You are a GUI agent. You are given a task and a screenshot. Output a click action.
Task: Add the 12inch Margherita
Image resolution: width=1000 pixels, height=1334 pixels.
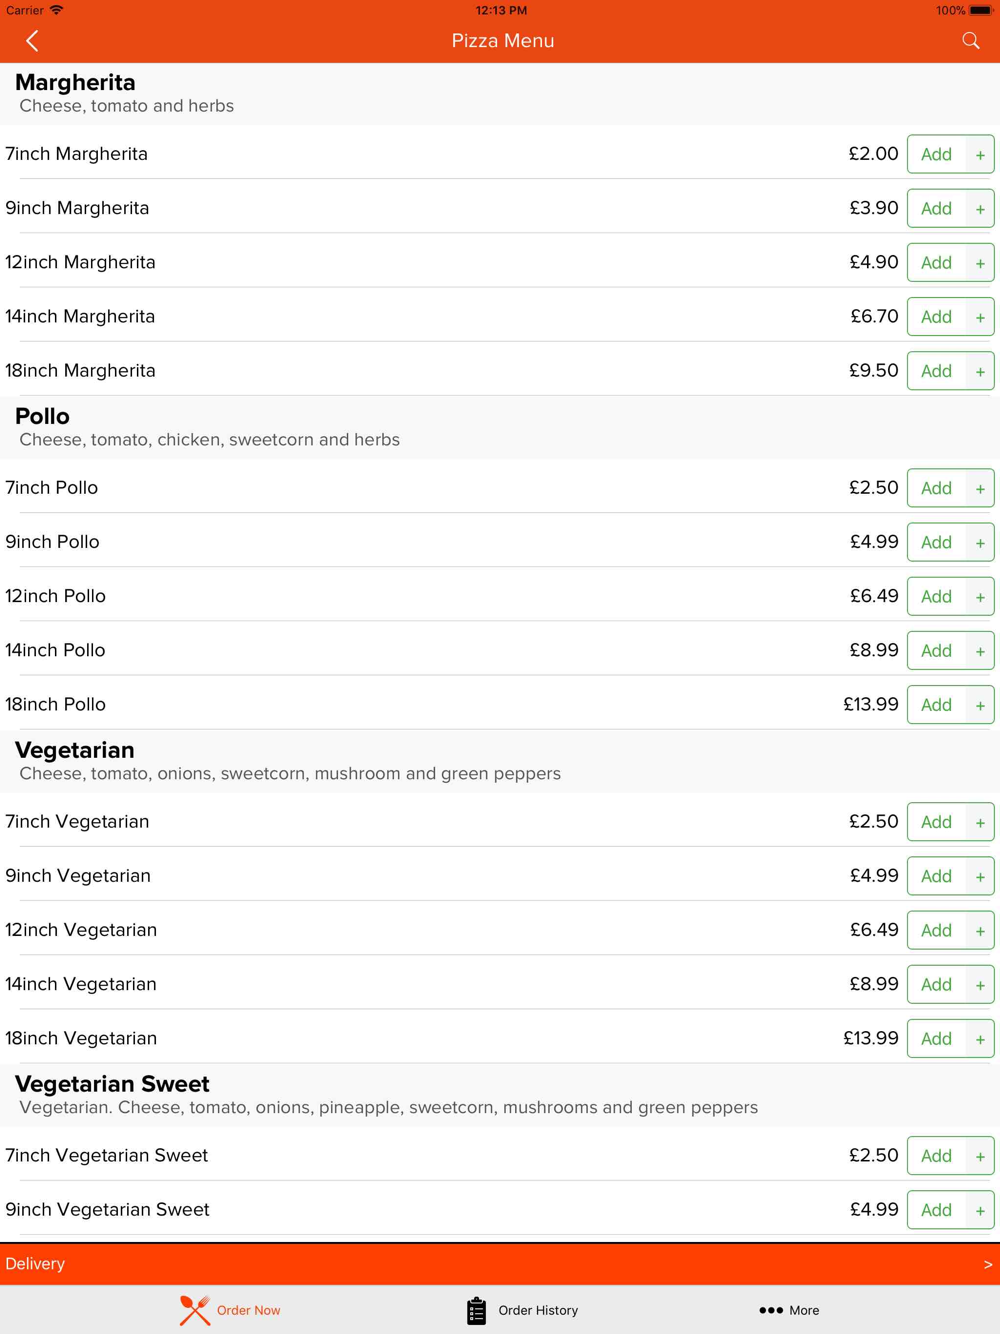coord(937,263)
